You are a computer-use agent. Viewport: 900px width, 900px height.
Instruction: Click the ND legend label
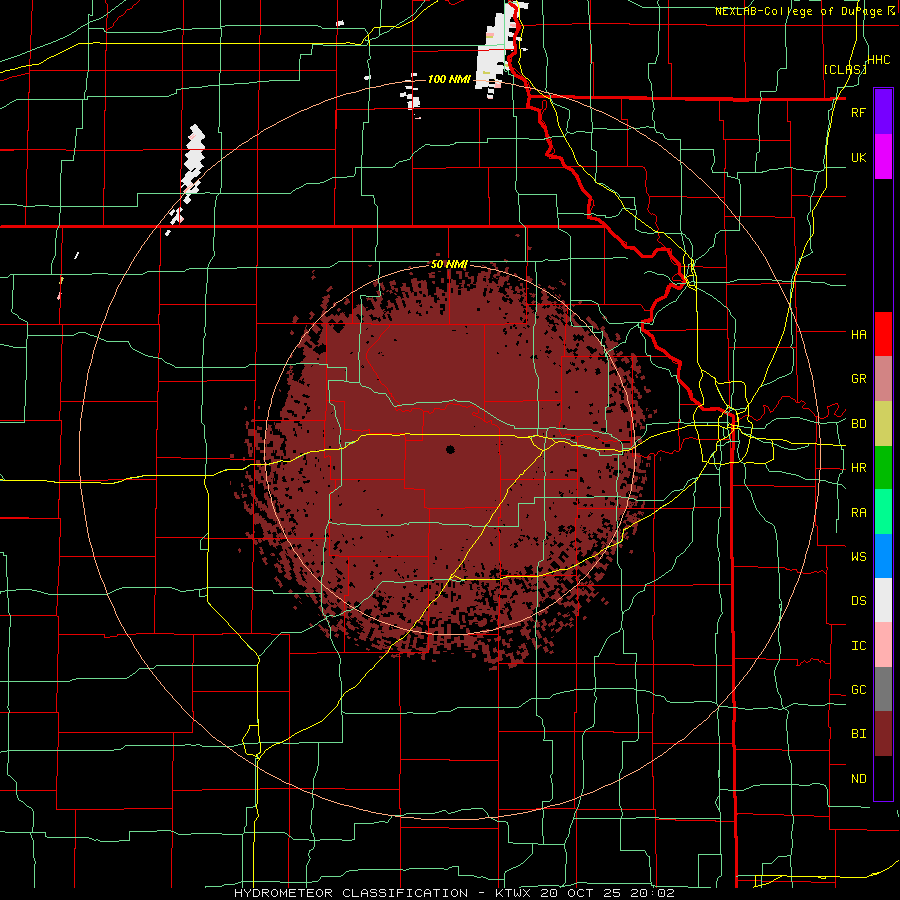[x=858, y=779]
